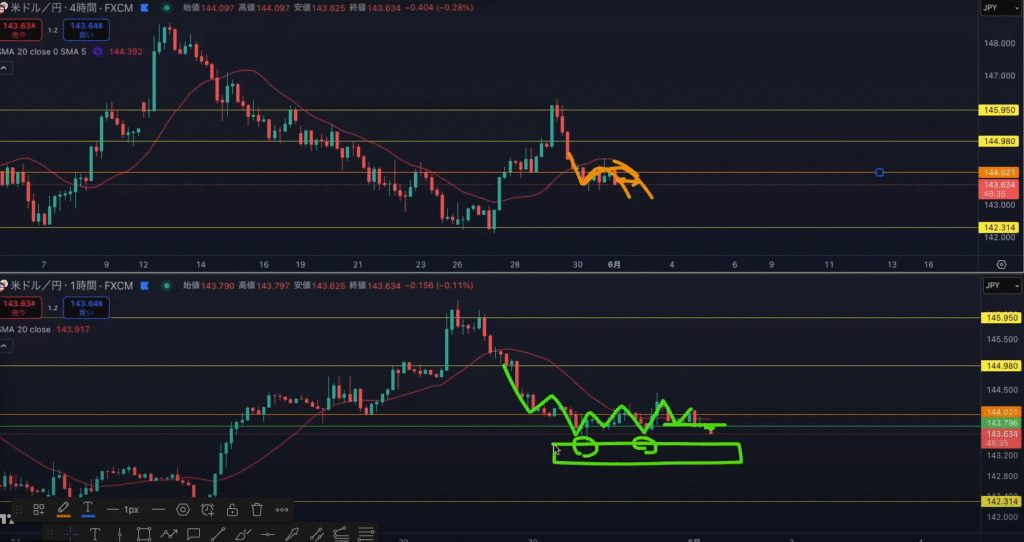The image size is (1024, 542).
Task: Click the 144.392 SMA value
Action: tap(125, 52)
